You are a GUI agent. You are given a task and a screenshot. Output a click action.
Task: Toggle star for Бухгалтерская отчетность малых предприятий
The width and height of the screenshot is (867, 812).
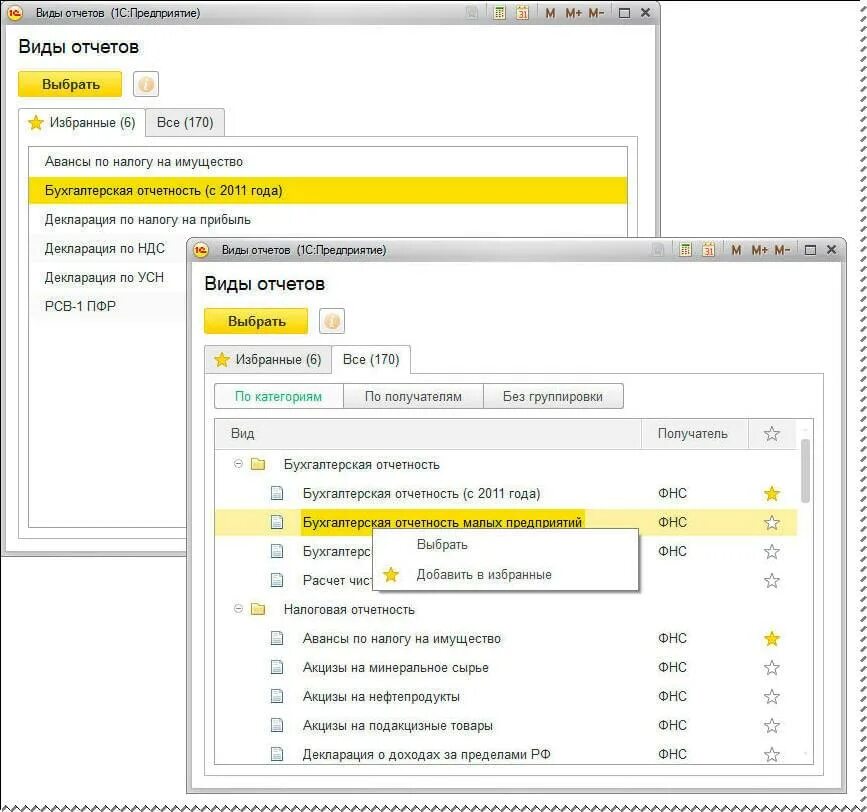click(x=772, y=522)
